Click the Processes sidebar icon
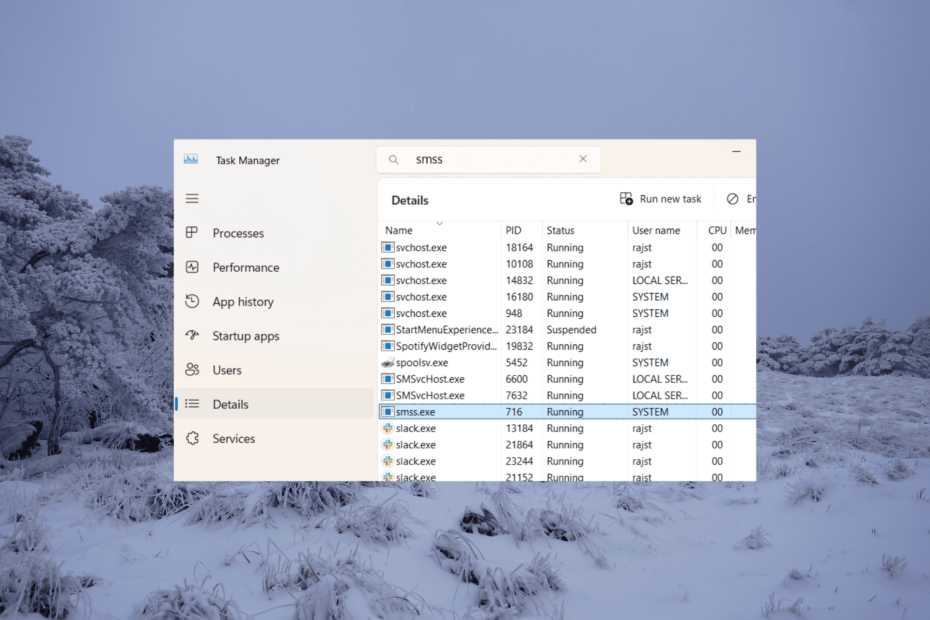Image resolution: width=930 pixels, height=620 pixels. tap(192, 233)
